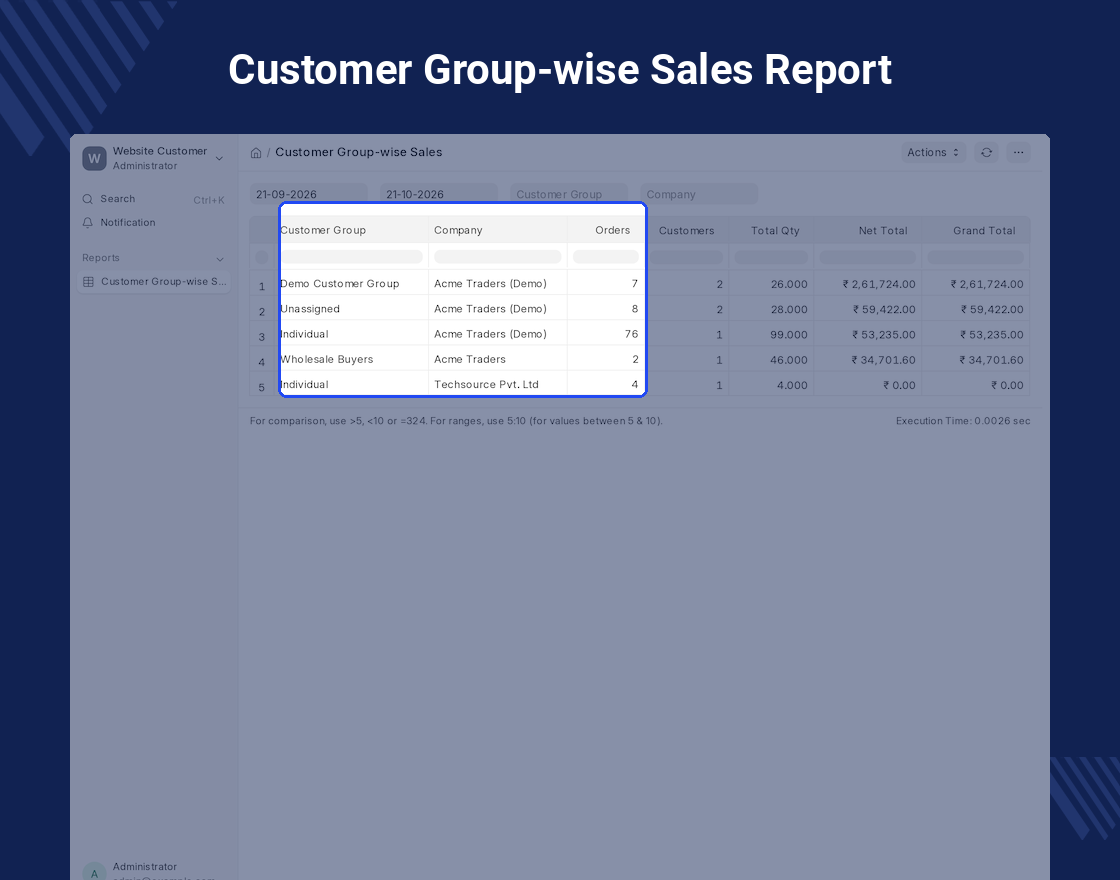Click the row number 5 cell
This screenshot has width=1120, height=880.
coord(262,387)
